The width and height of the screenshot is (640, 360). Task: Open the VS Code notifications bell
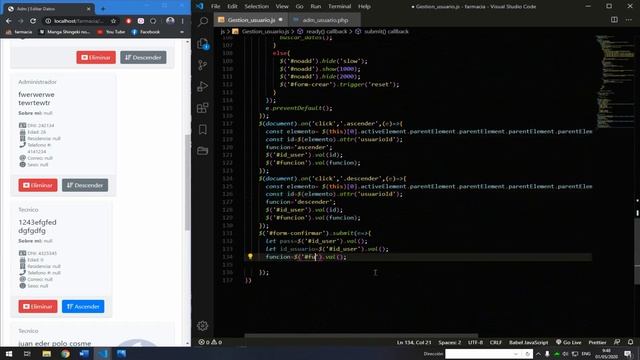[x=631, y=342]
